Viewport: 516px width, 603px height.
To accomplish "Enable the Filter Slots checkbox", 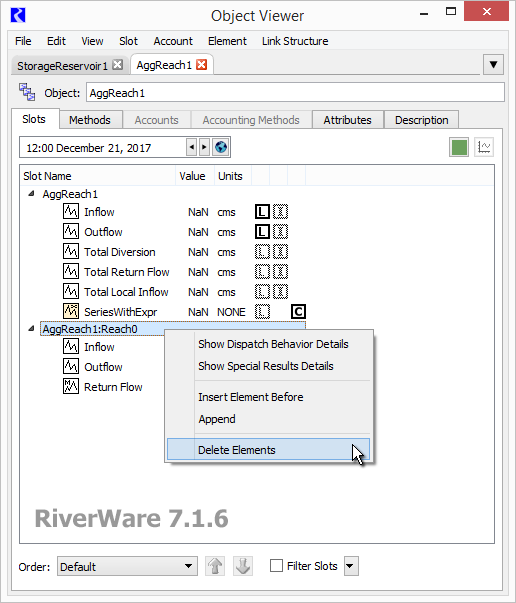I will point(276,566).
